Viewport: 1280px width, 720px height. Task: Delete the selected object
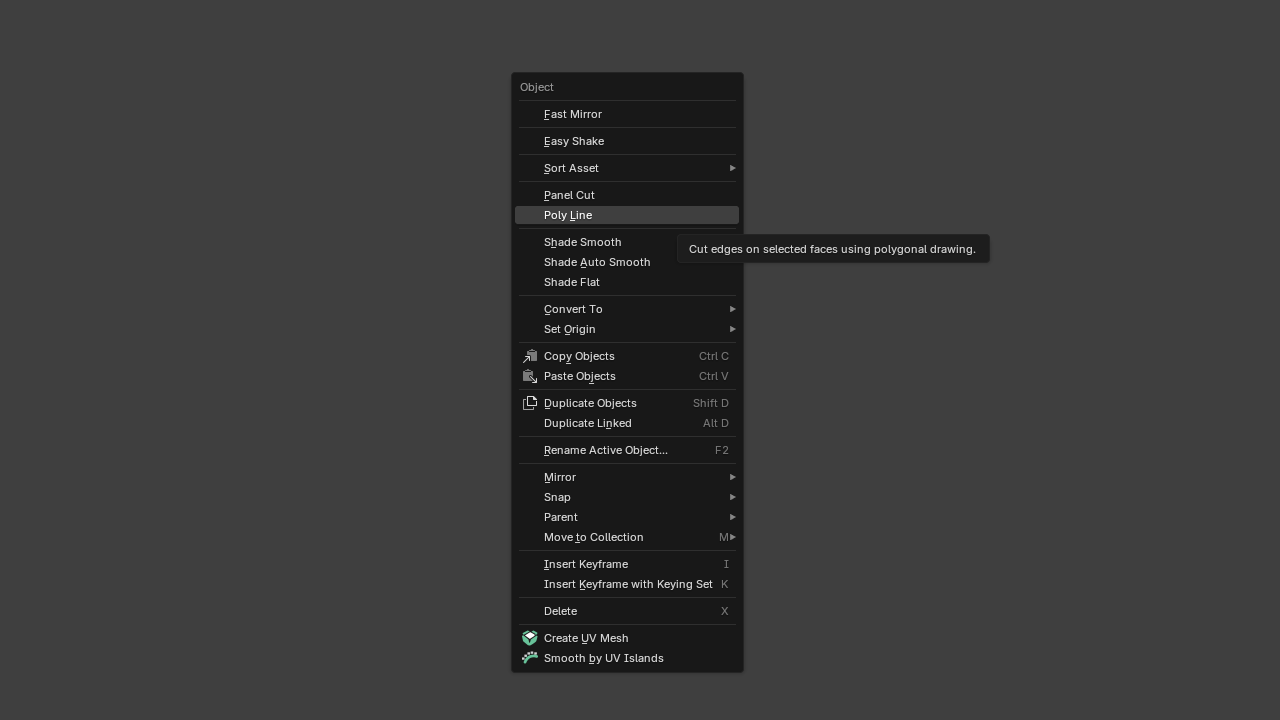tap(560, 611)
